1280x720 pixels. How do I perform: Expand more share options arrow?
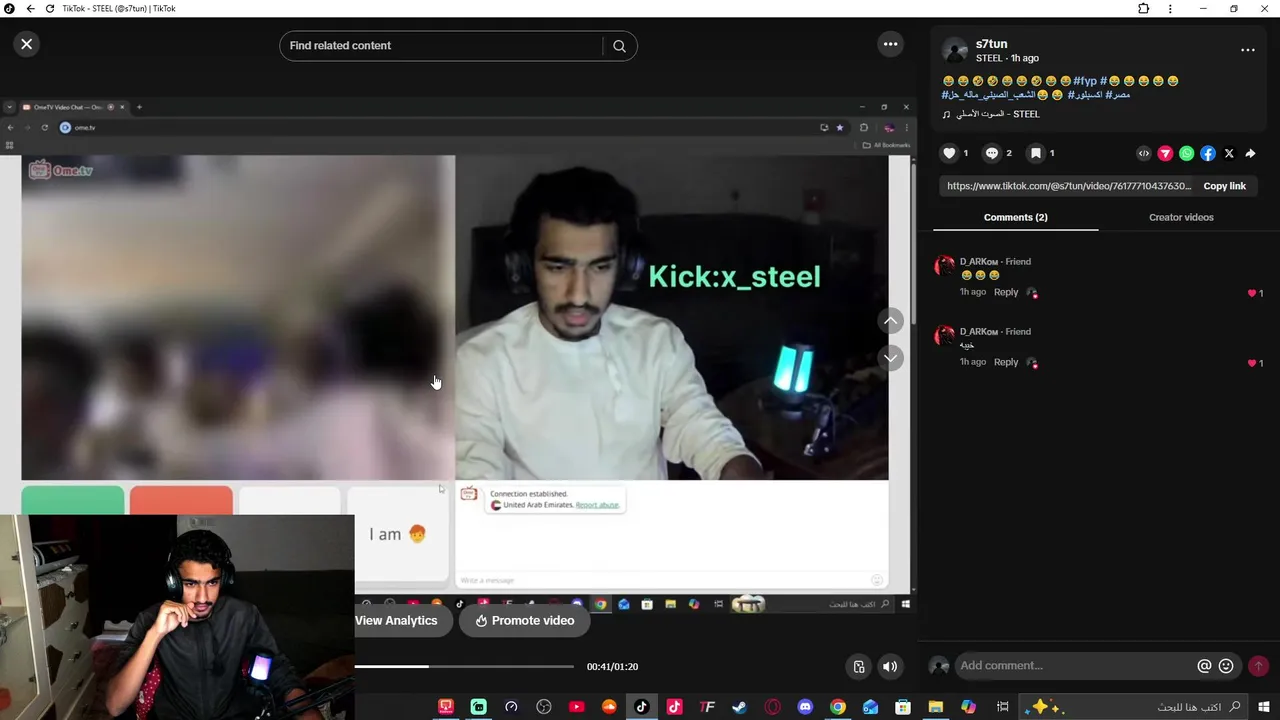1250,154
